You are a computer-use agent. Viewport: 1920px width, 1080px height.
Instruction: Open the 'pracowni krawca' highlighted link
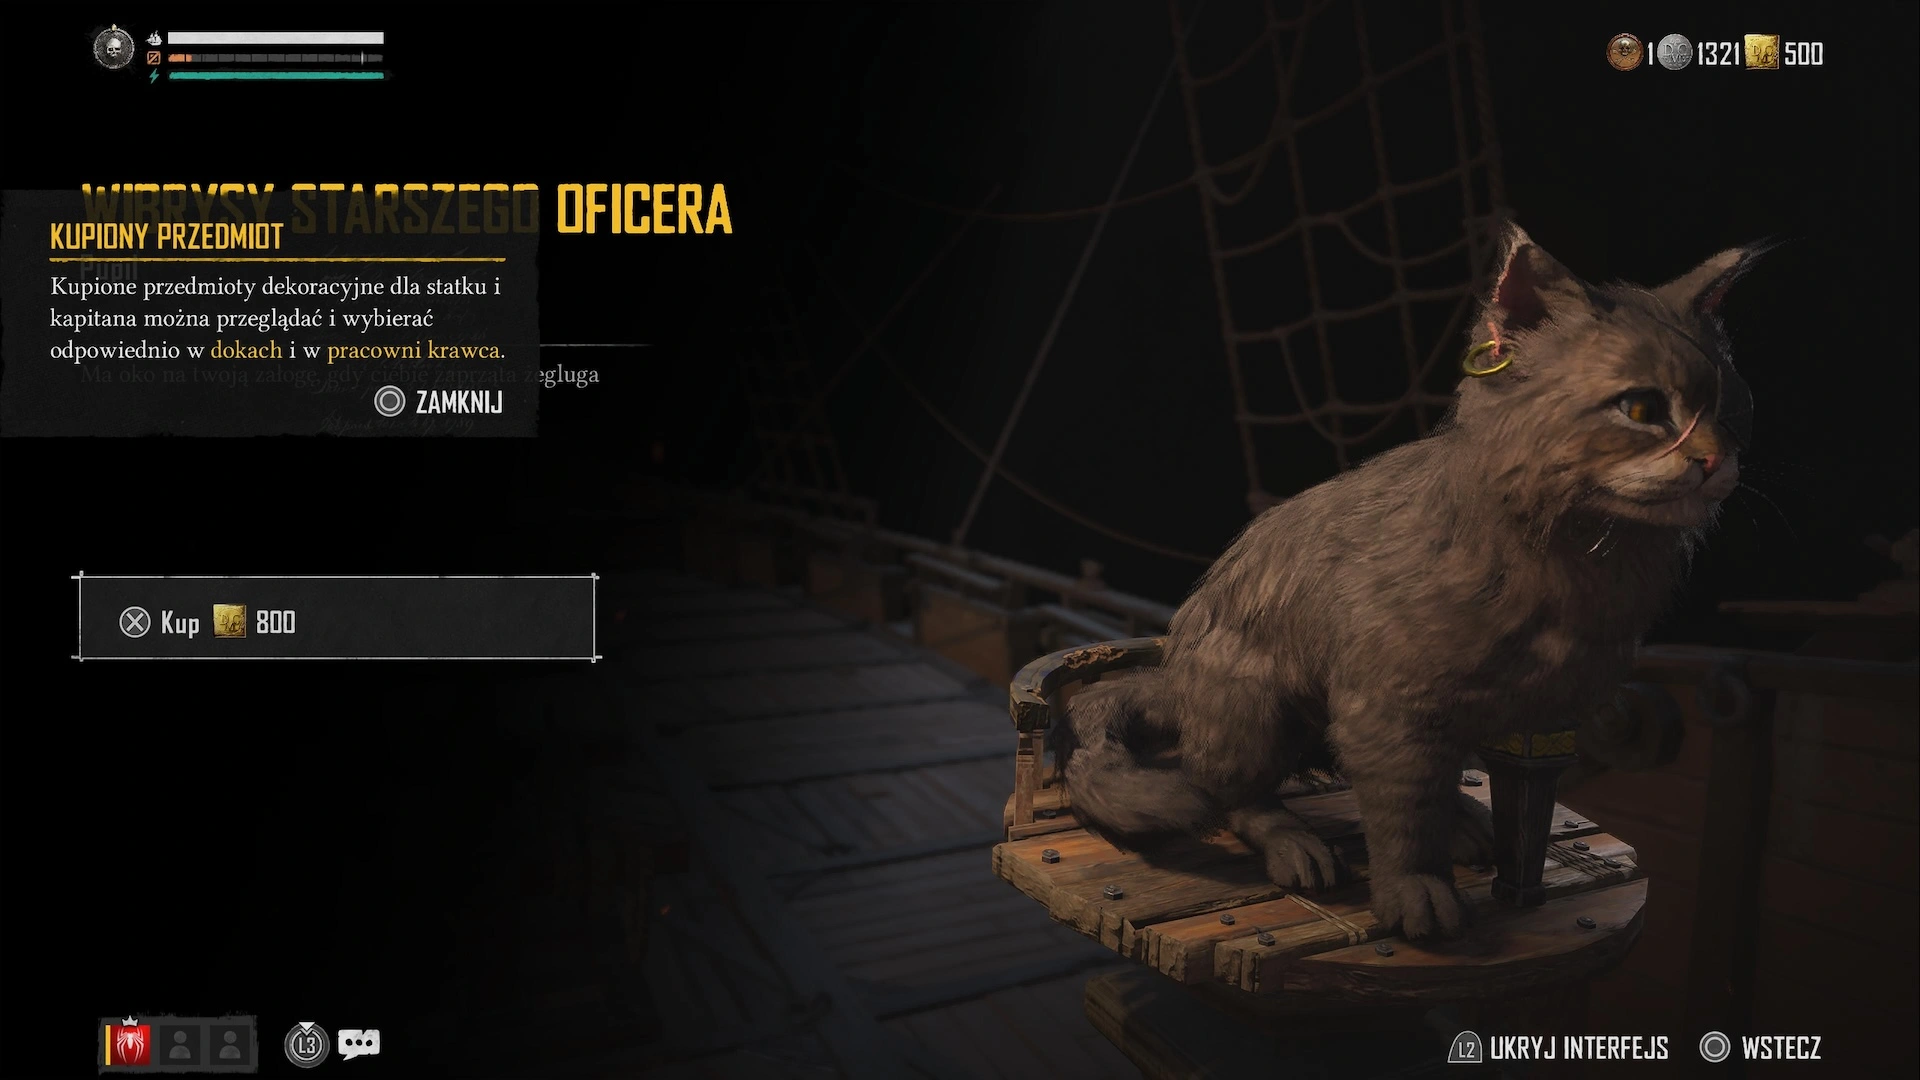416,350
